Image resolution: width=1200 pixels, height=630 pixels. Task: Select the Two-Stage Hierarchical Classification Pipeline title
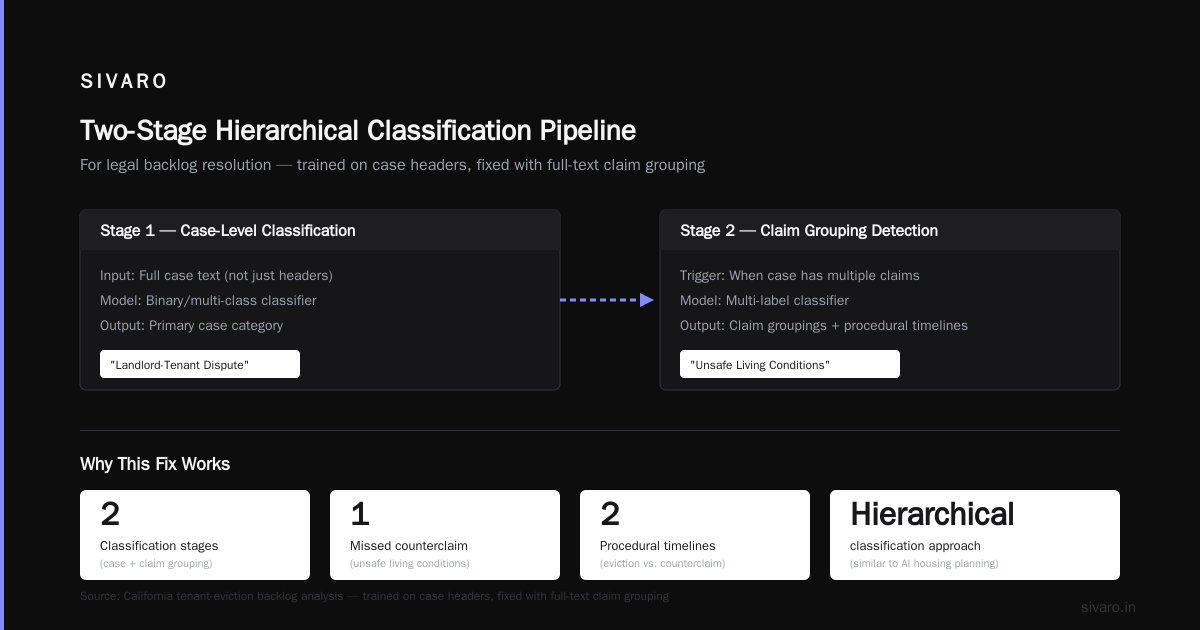point(358,131)
